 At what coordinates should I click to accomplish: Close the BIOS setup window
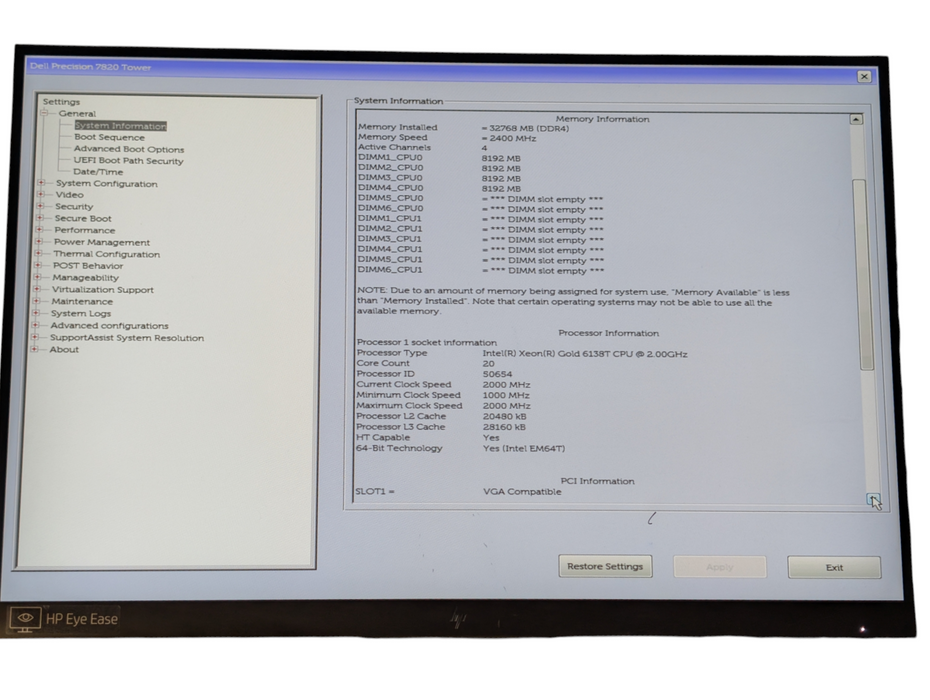(864, 77)
